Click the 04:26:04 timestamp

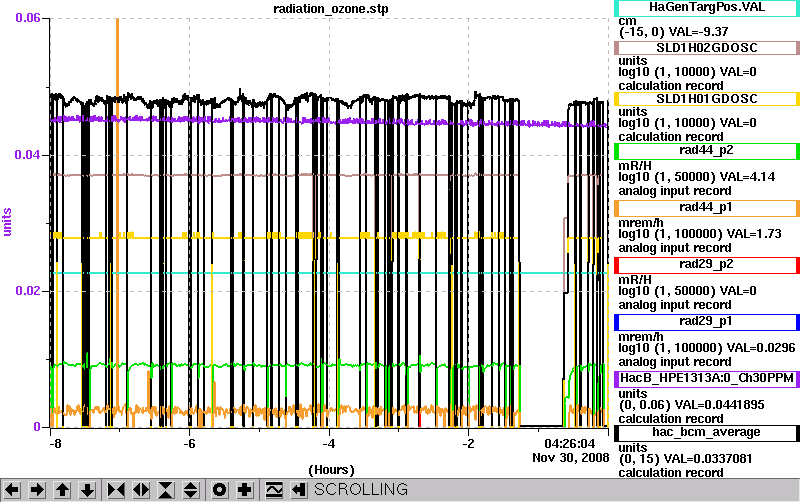(x=570, y=444)
